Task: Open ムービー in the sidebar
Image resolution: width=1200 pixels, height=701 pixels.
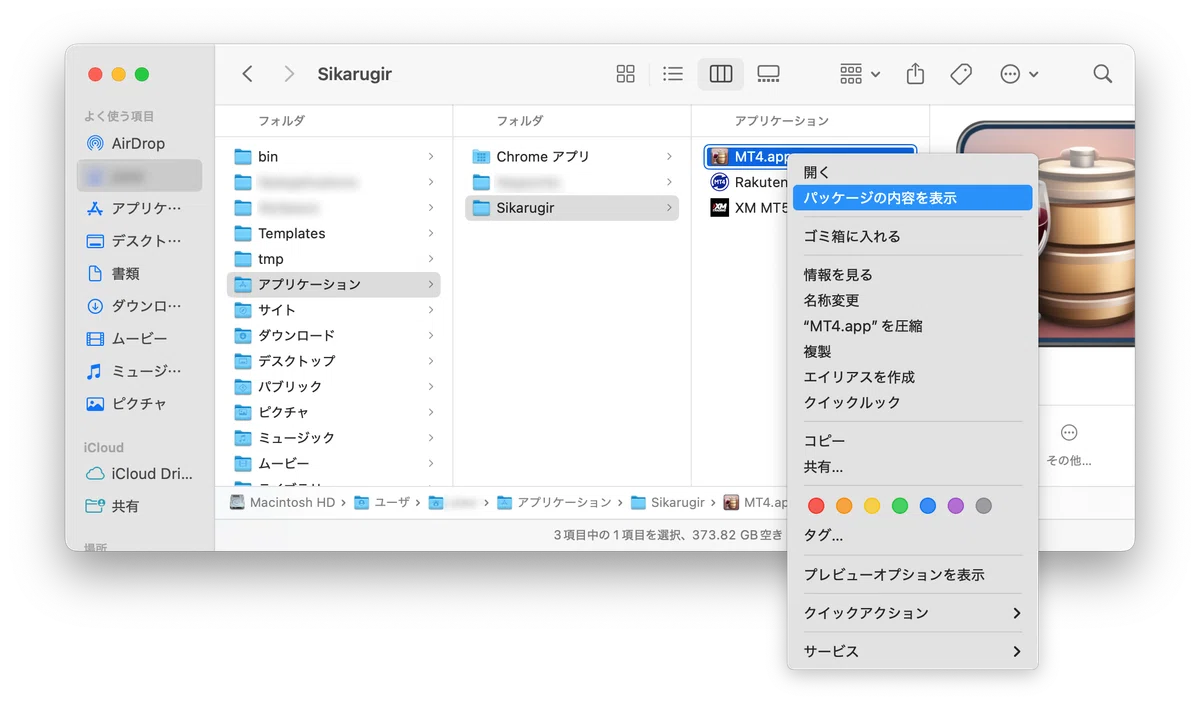Action: point(139,339)
